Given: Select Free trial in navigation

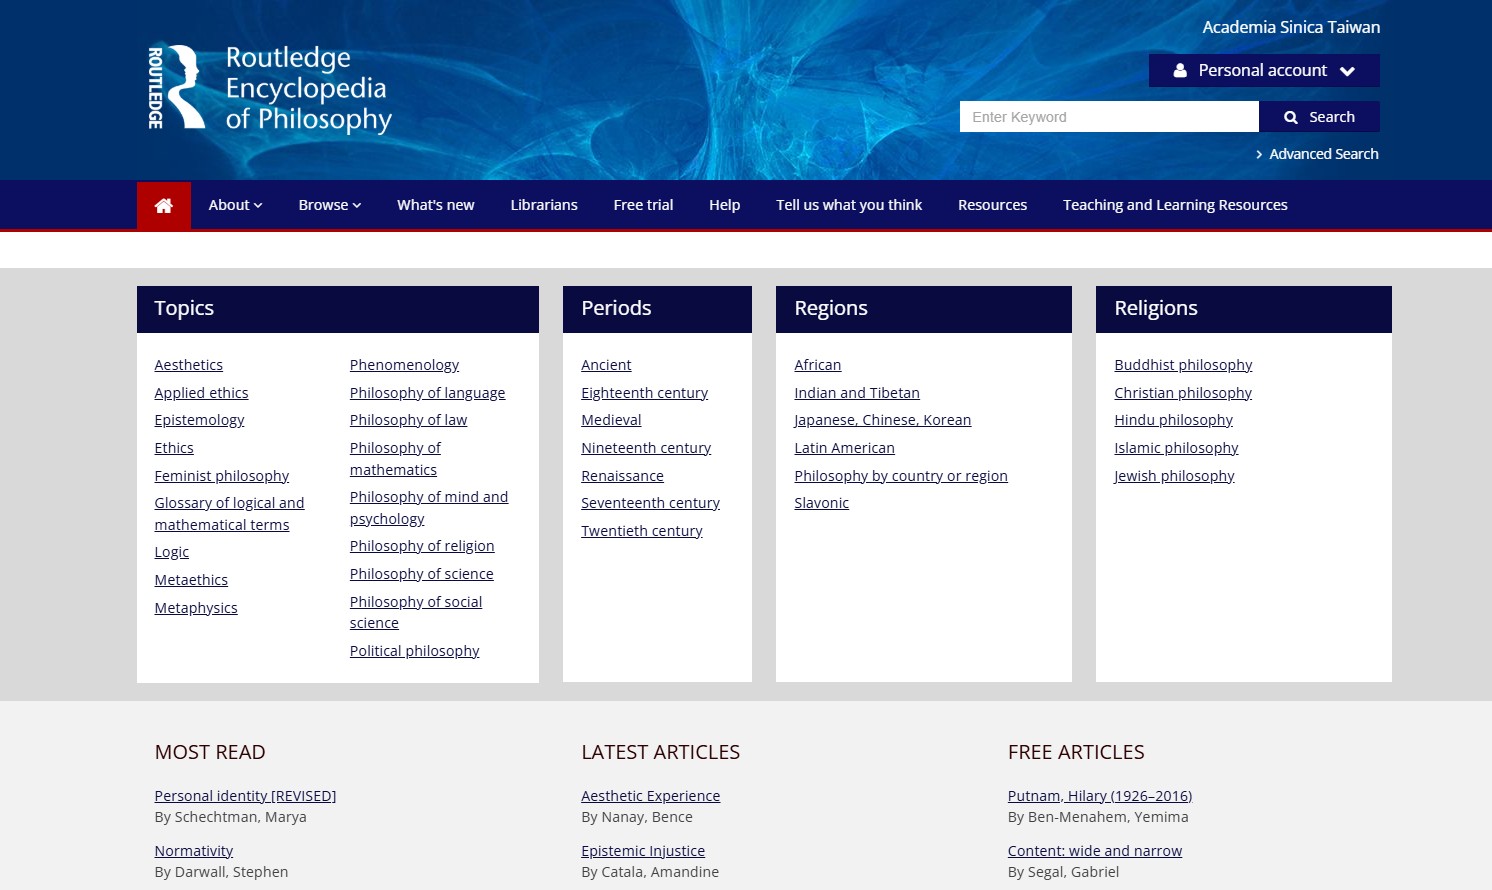Looking at the screenshot, I should [x=643, y=205].
